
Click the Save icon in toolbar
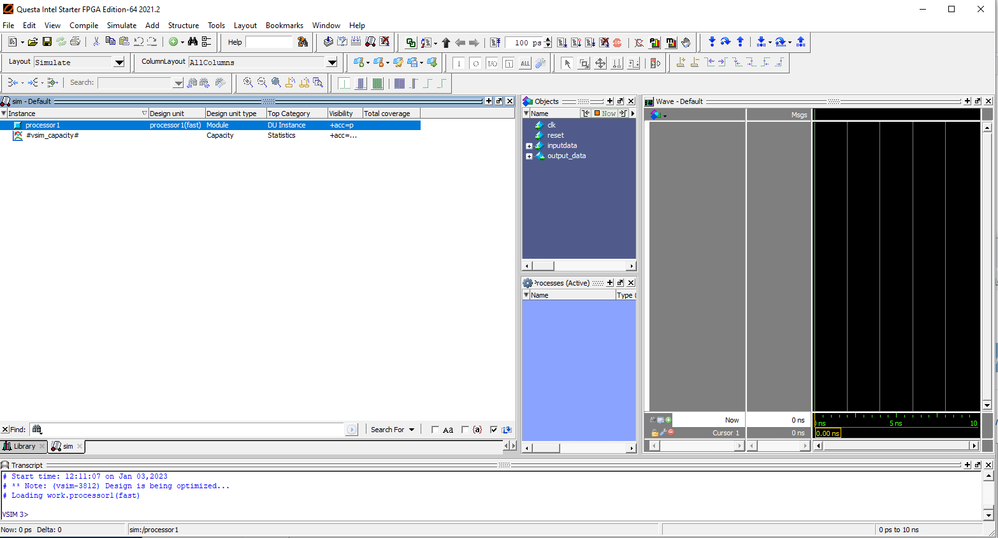coord(47,42)
